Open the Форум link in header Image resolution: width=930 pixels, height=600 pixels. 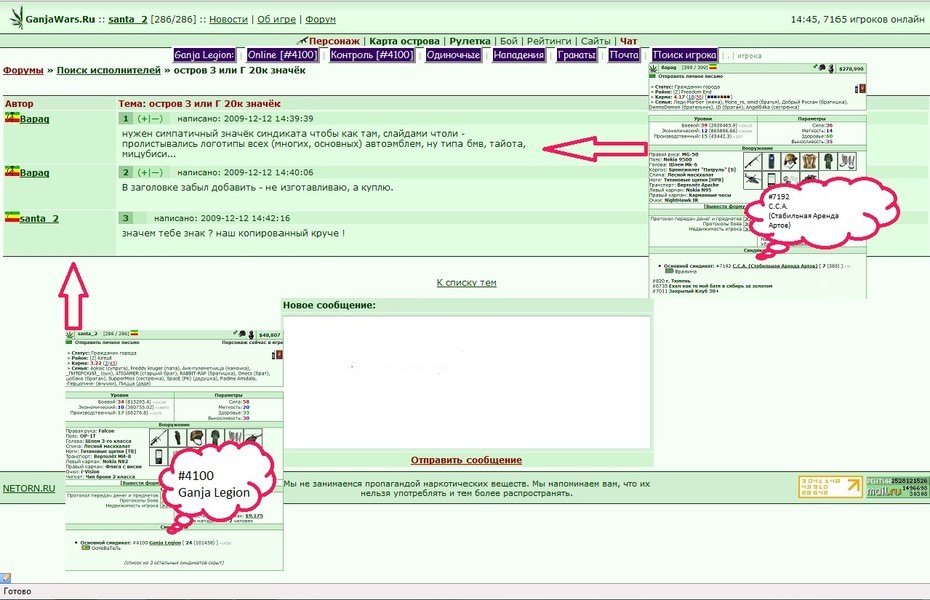pos(321,19)
